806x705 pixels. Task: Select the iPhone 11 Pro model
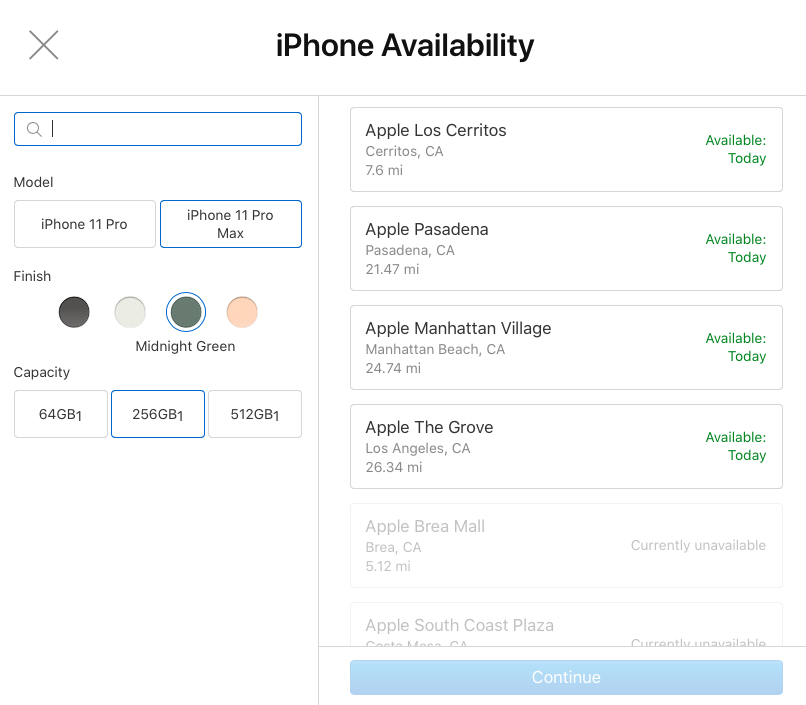click(x=85, y=224)
